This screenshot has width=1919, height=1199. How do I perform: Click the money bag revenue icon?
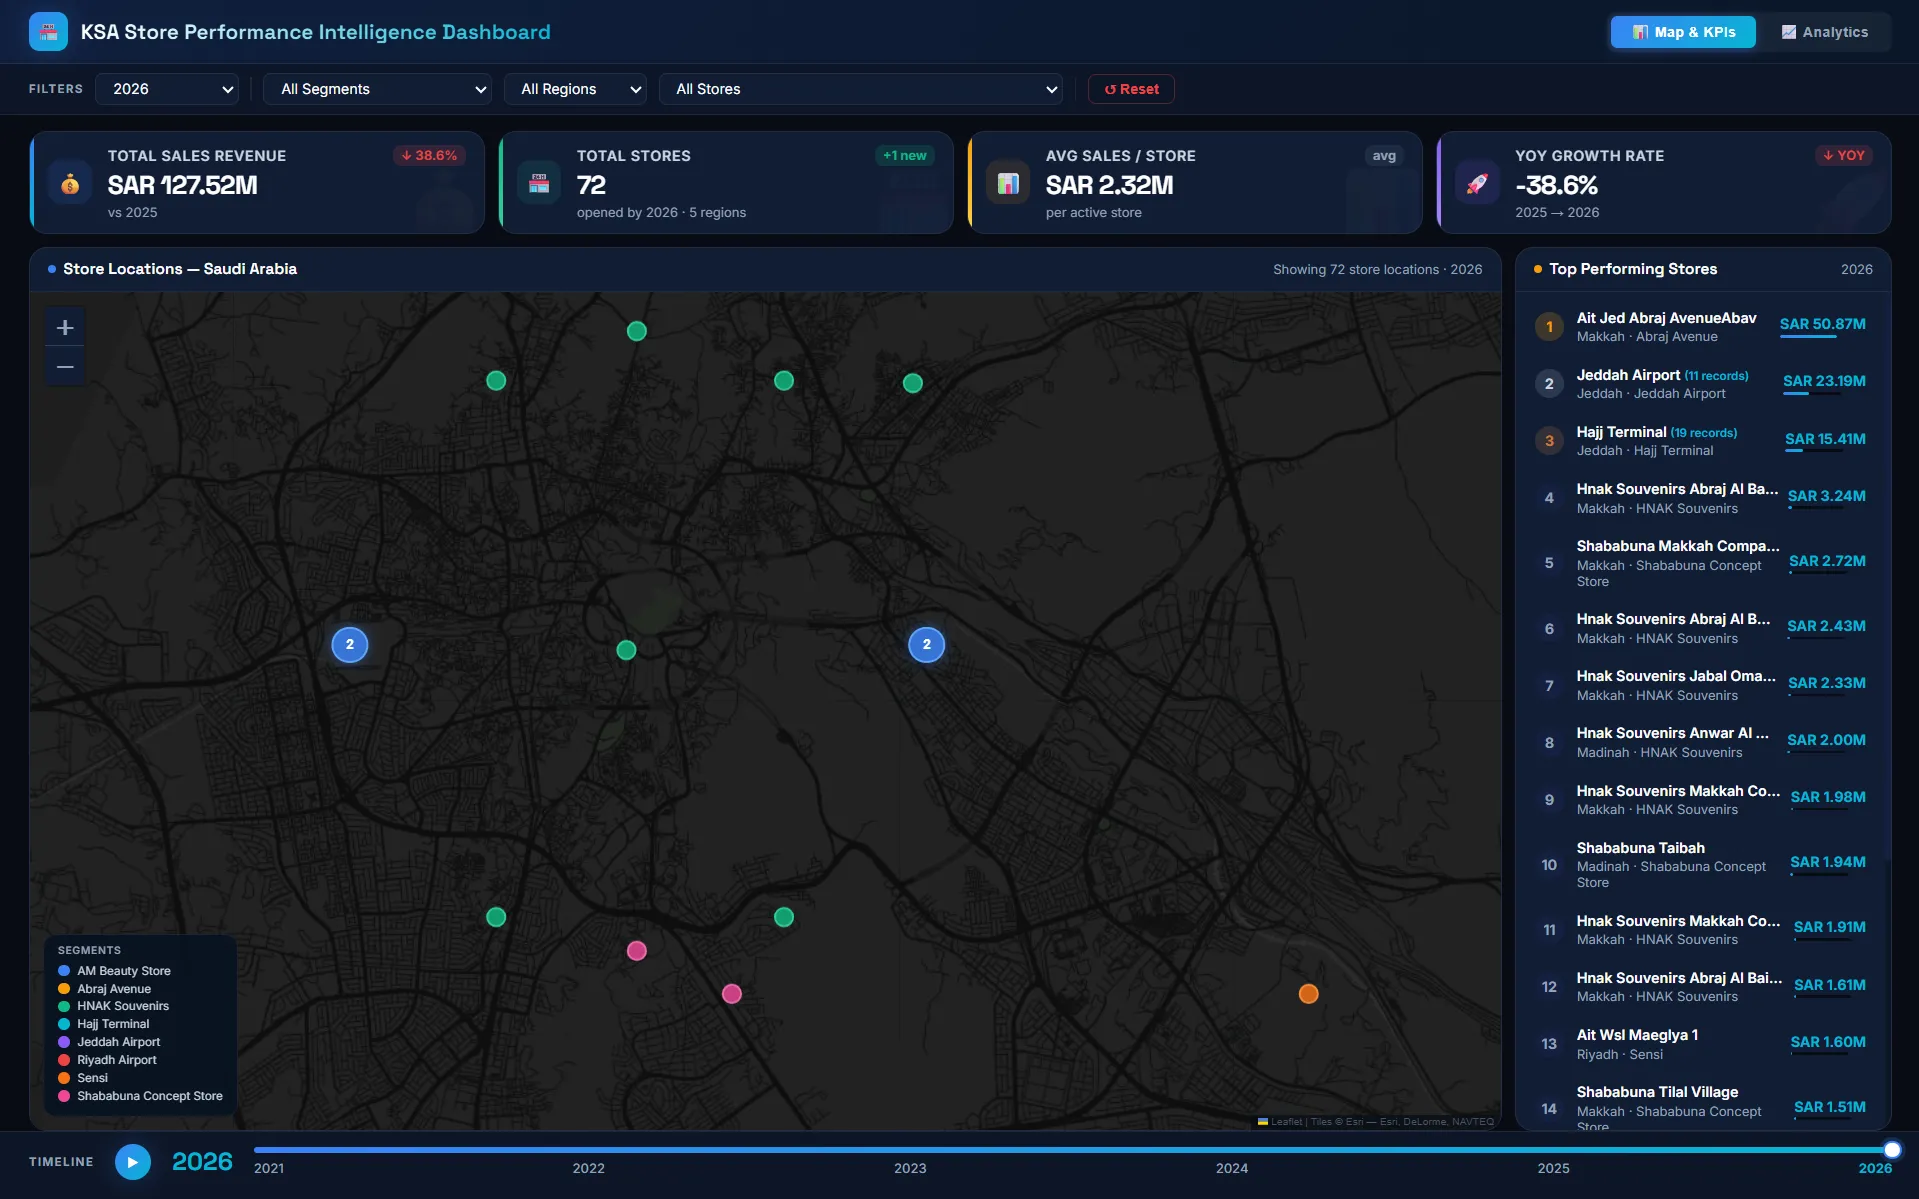(70, 183)
